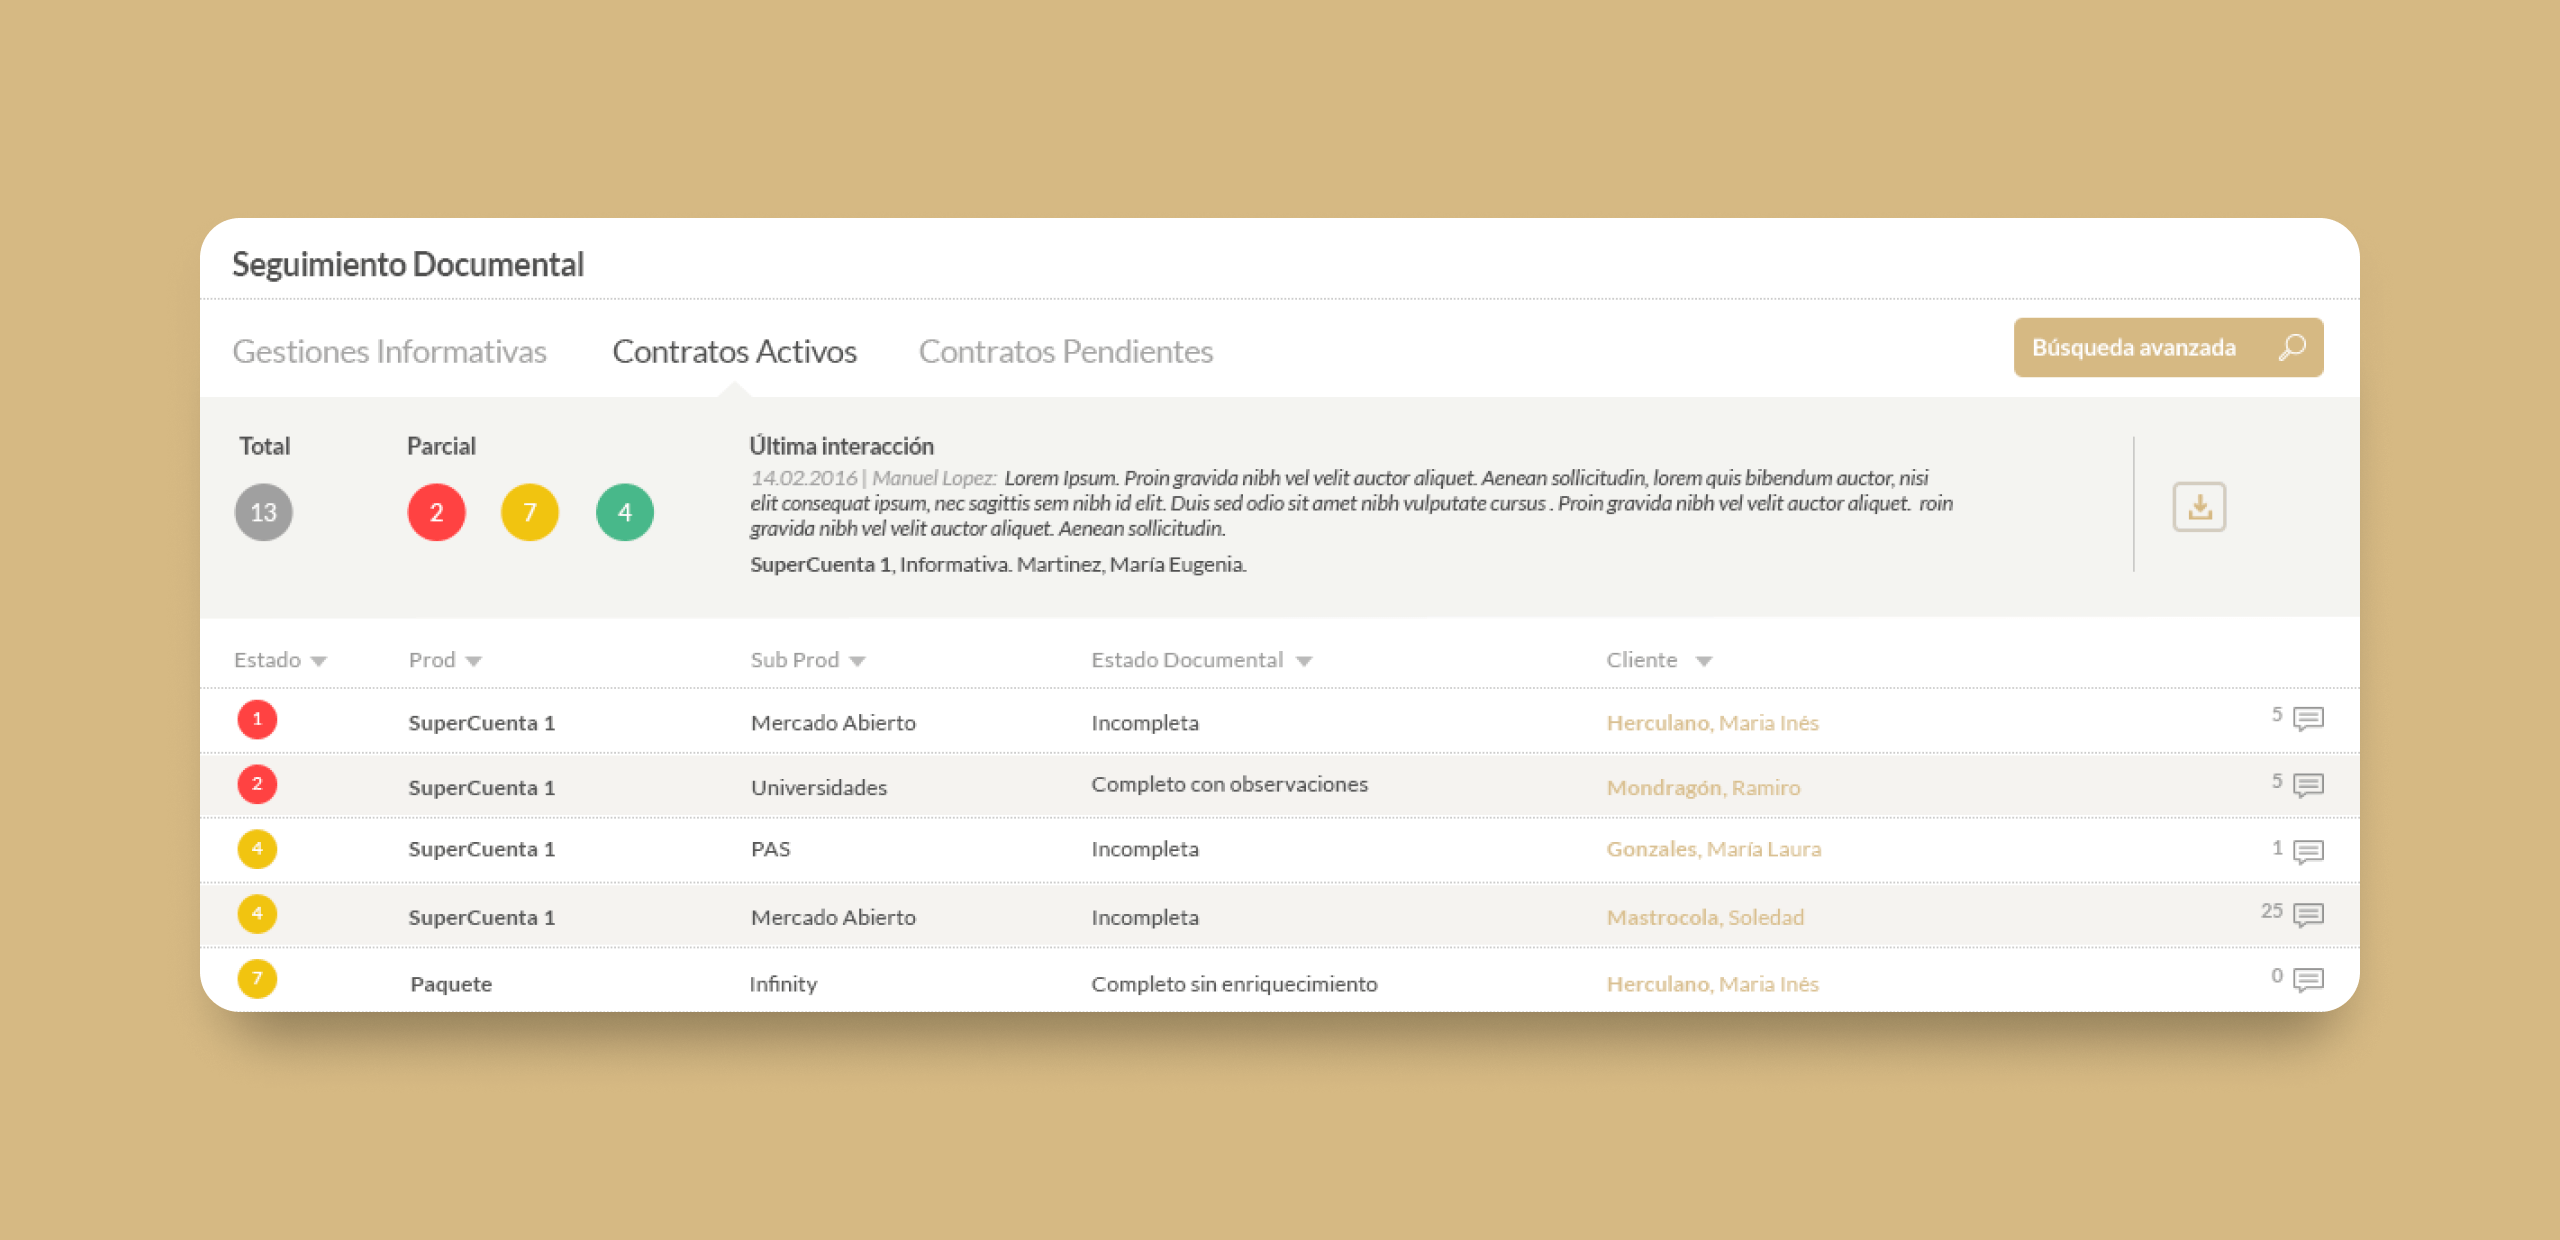Filter by the green Parcial 4 badge
The width and height of the screenshot is (2560, 1240).
click(x=624, y=512)
